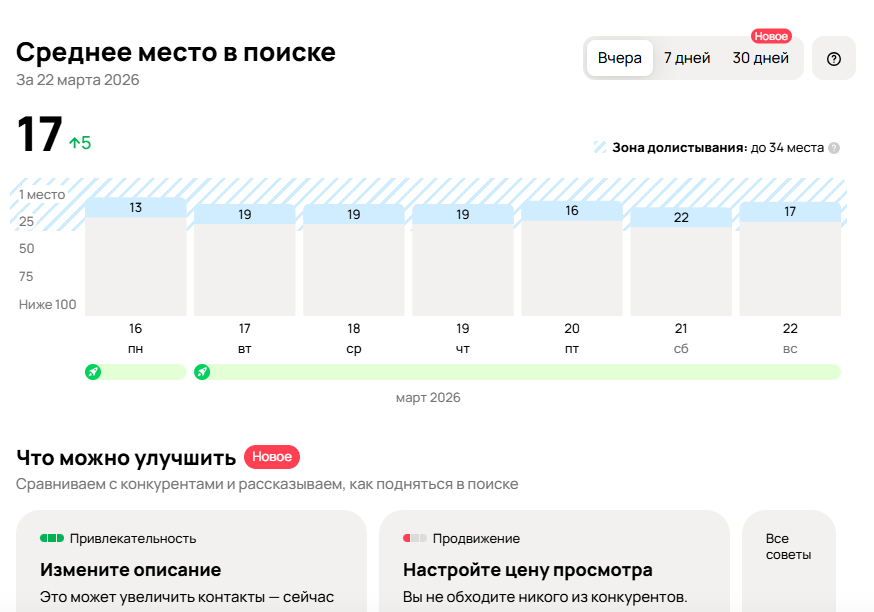Open the 7 дней statistics view
The height and width of the screenshot is (612, 874).
[x=687, y=58]
